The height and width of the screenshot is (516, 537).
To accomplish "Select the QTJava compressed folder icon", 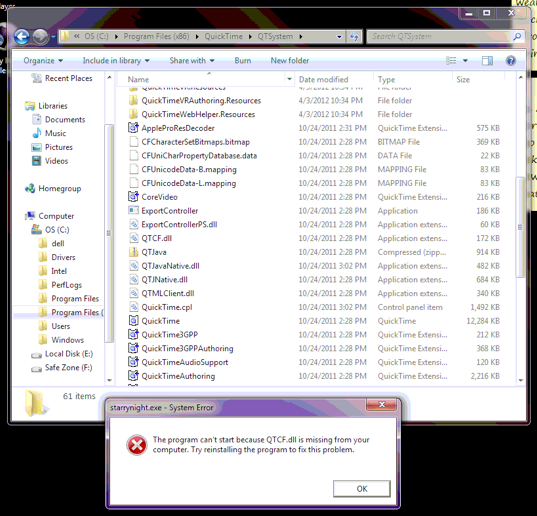I will tap(133, 252).
